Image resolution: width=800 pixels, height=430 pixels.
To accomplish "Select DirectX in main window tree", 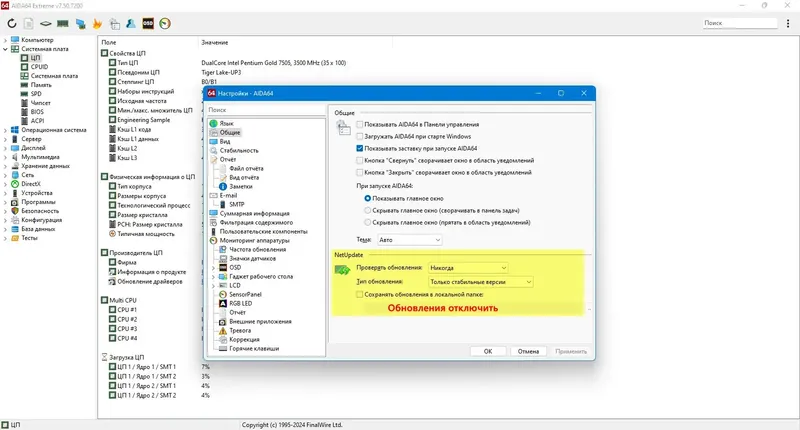I will pos(31,184).
